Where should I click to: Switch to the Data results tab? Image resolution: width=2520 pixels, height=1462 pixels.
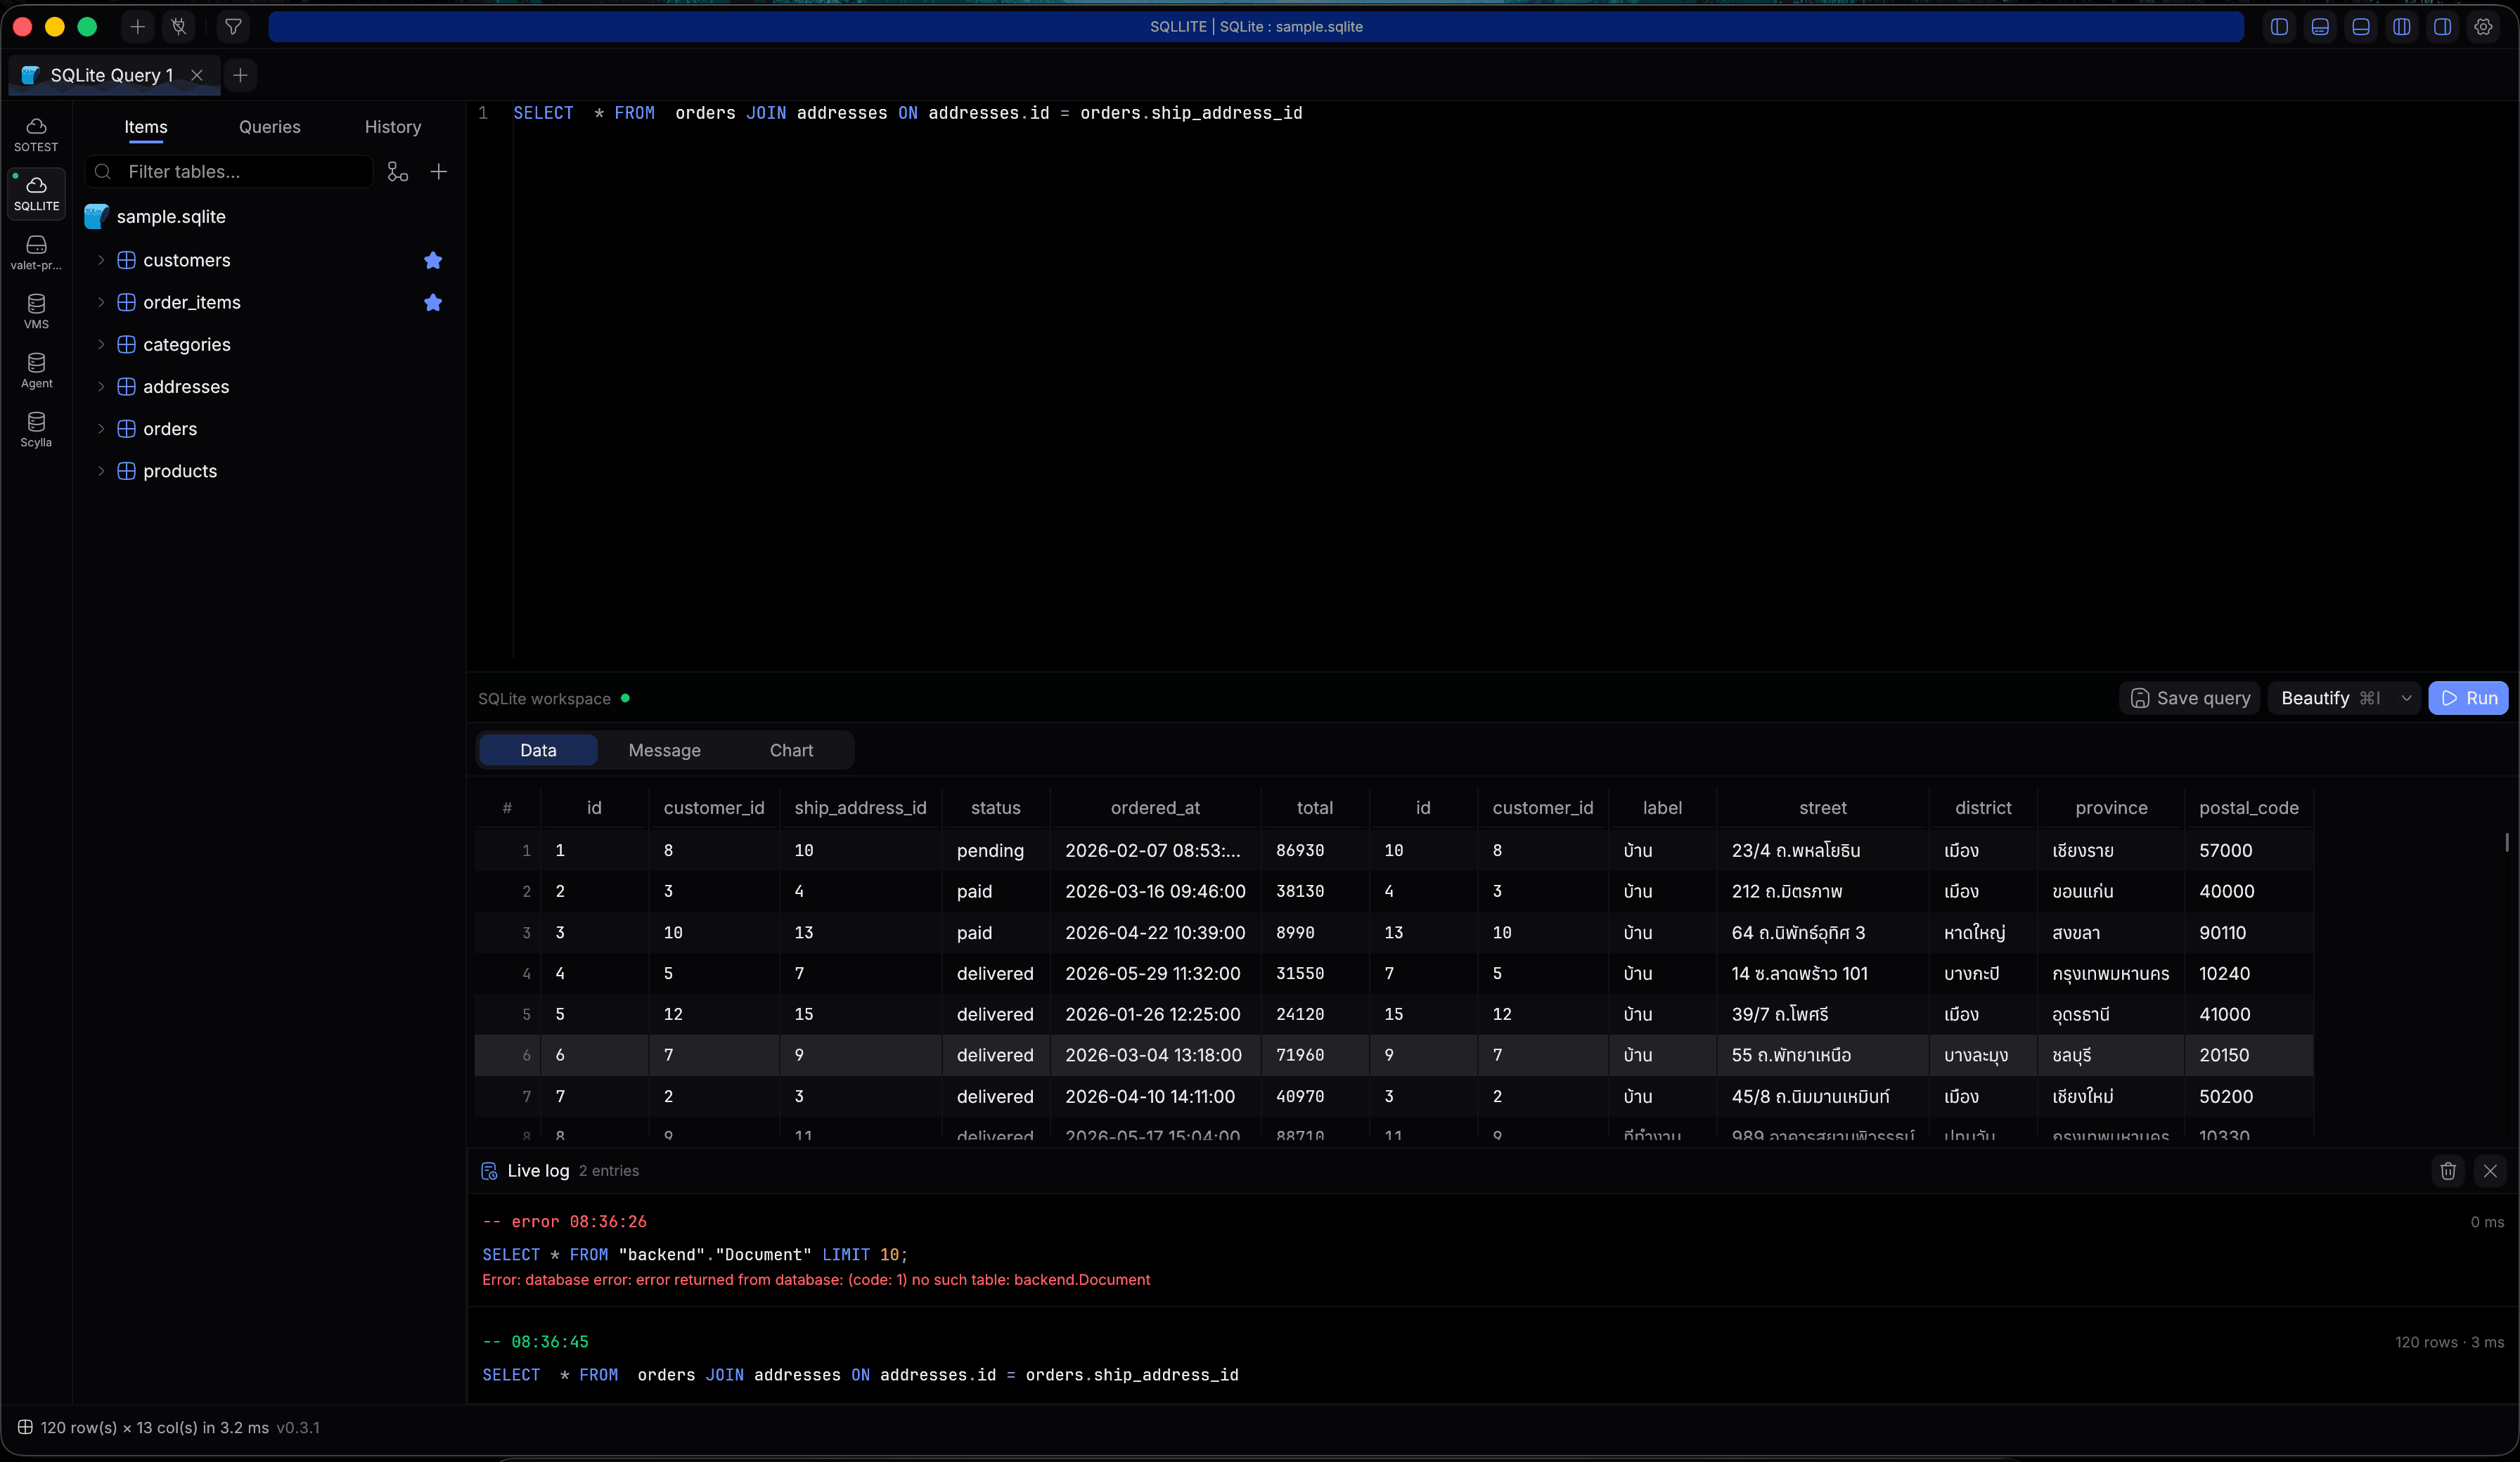click(x=538, y=750)
